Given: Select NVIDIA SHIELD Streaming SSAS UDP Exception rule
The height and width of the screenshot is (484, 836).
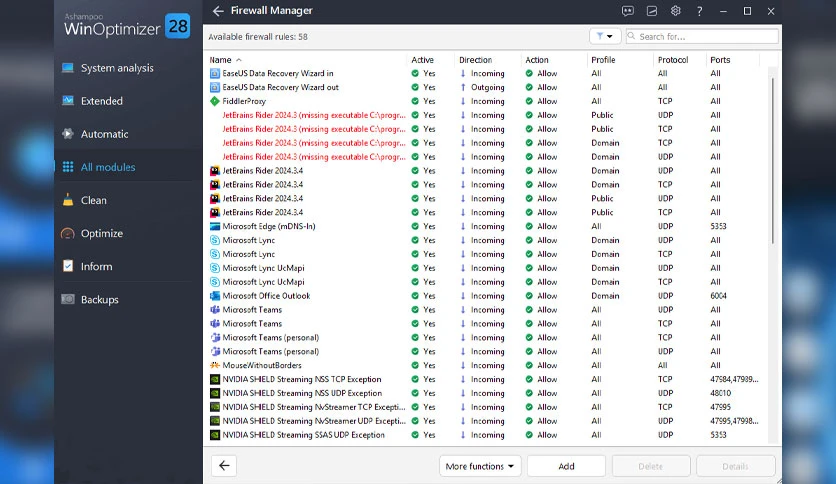Looking at the screenshot, I should tap(303, 435).
